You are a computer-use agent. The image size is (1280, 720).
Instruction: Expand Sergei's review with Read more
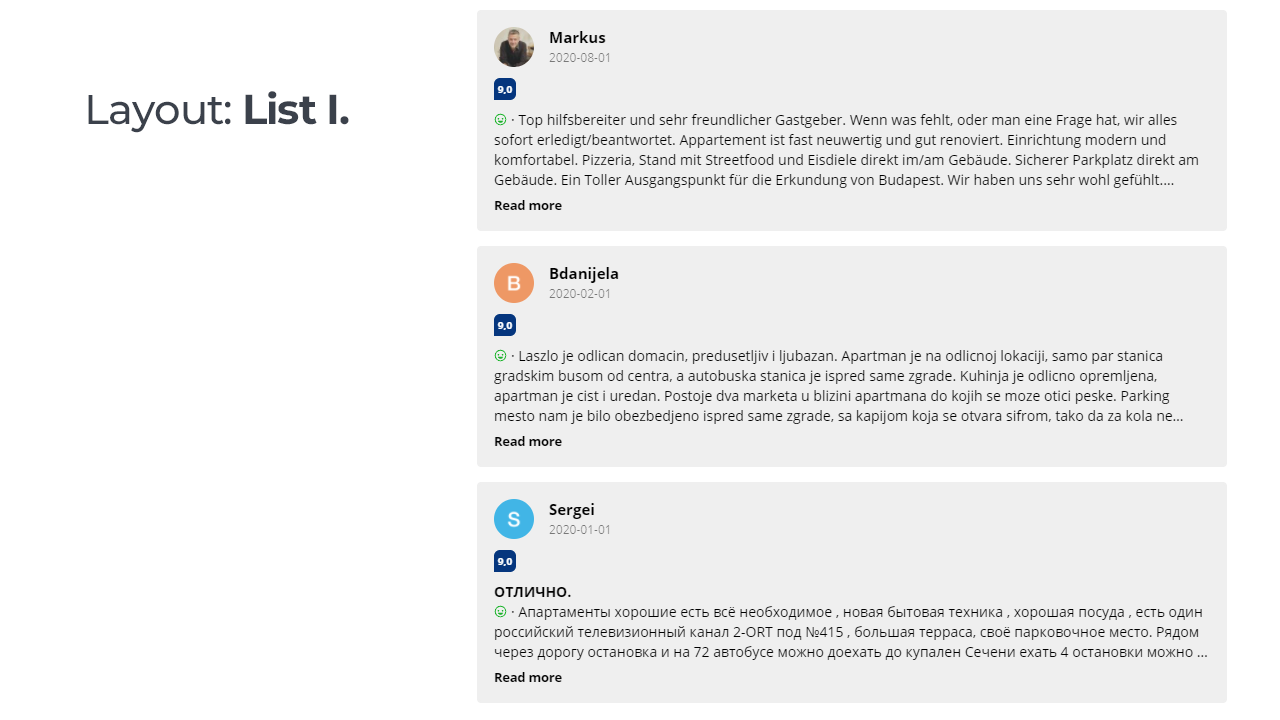528,677
